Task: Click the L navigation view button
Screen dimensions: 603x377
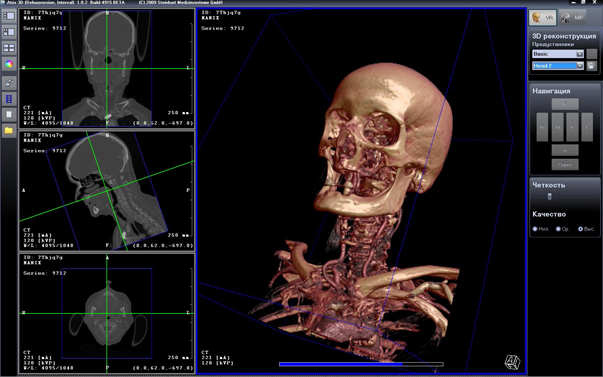Action: pos(587,127)
